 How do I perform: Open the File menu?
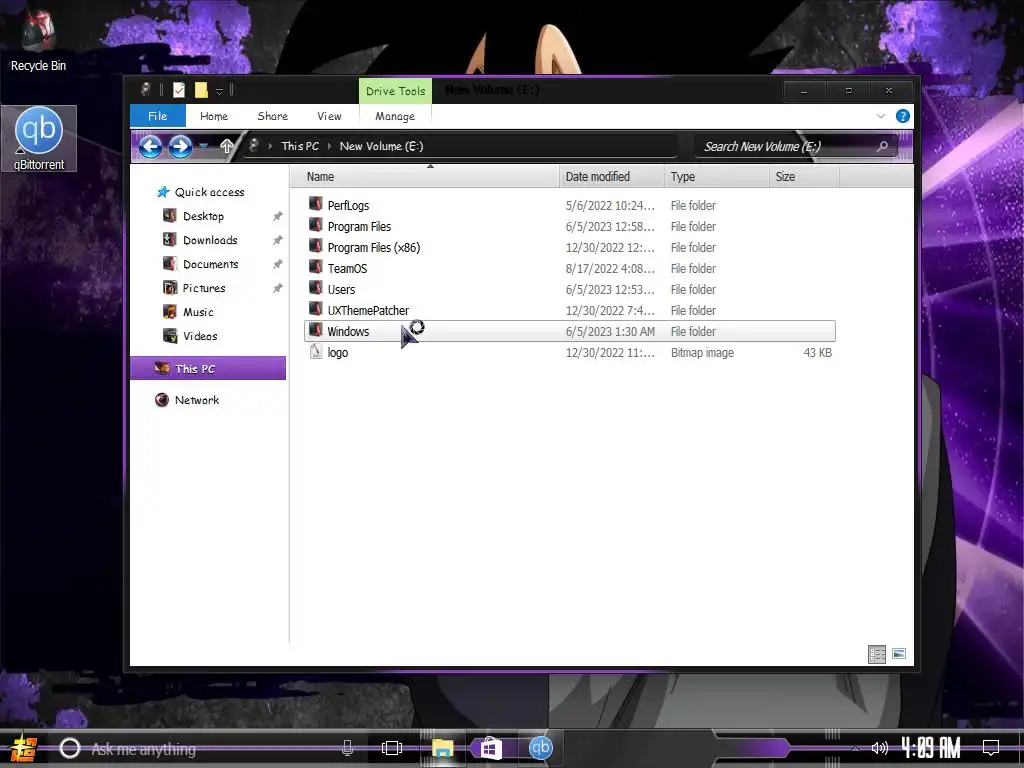point(157,116)
